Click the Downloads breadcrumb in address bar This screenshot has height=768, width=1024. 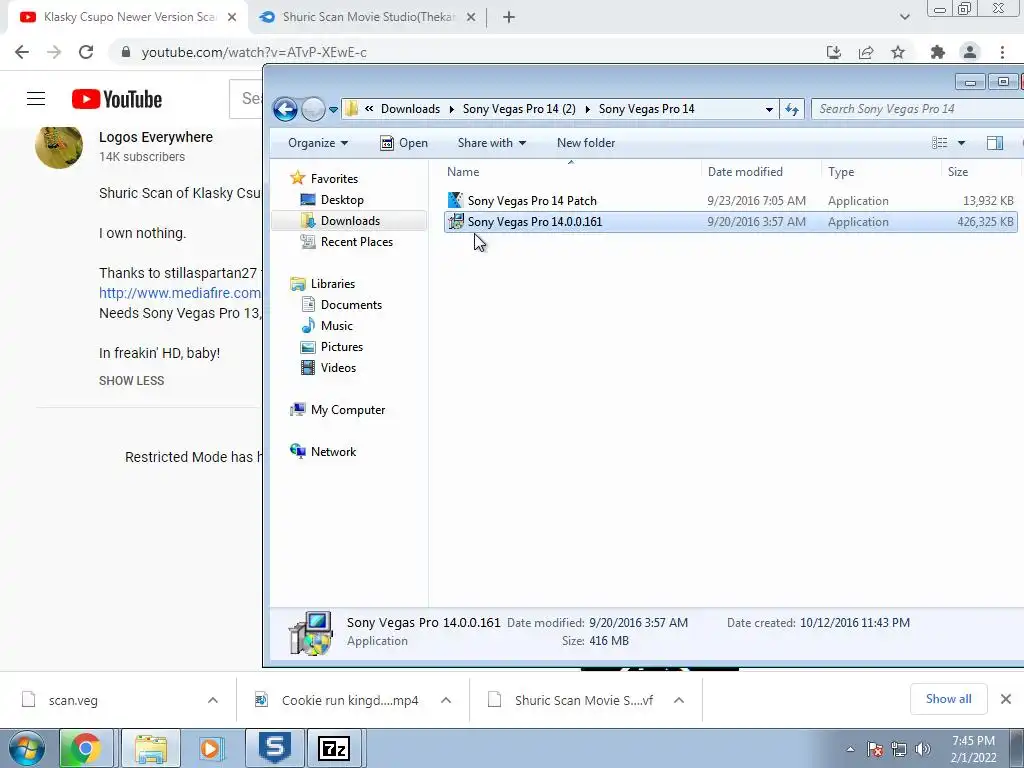[x=410, y=109]
